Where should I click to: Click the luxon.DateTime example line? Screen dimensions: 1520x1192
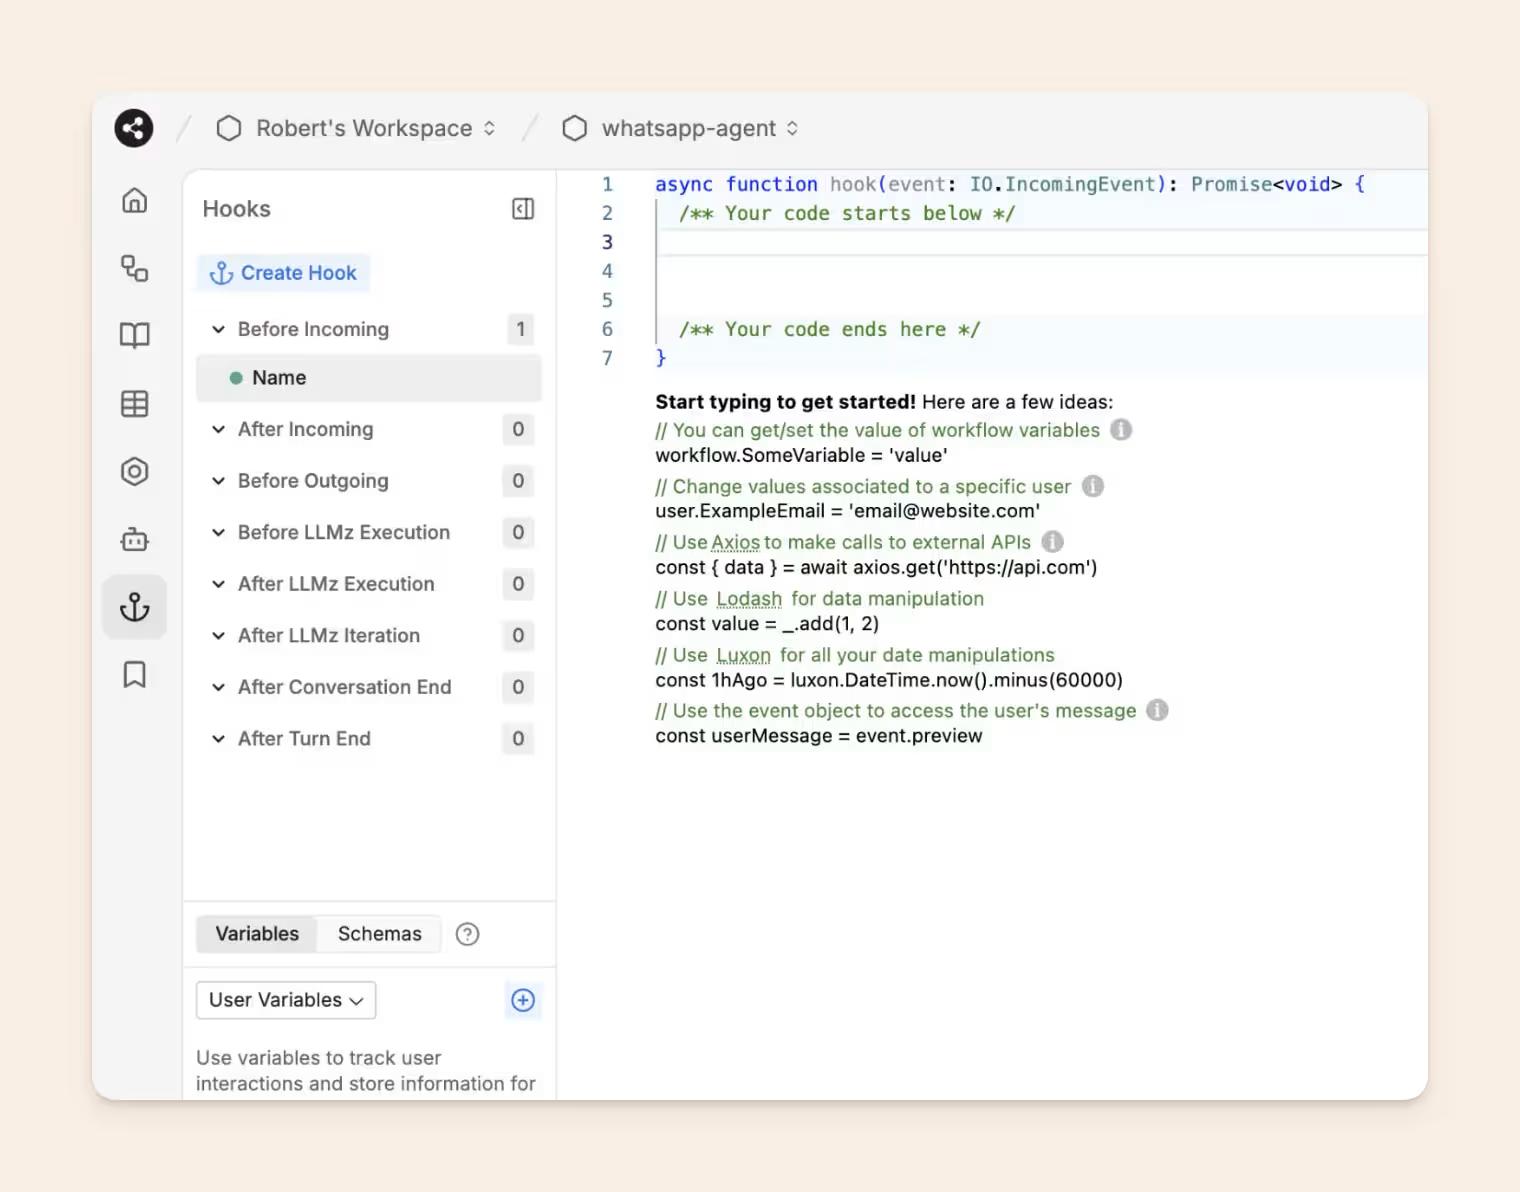point(889,680)
